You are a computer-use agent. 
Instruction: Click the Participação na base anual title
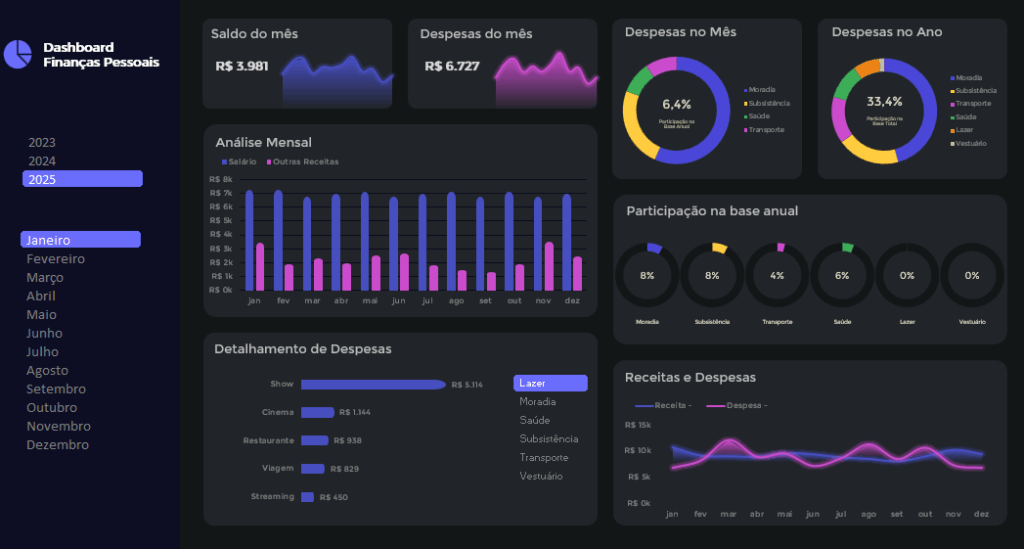[x=712, y=211]
